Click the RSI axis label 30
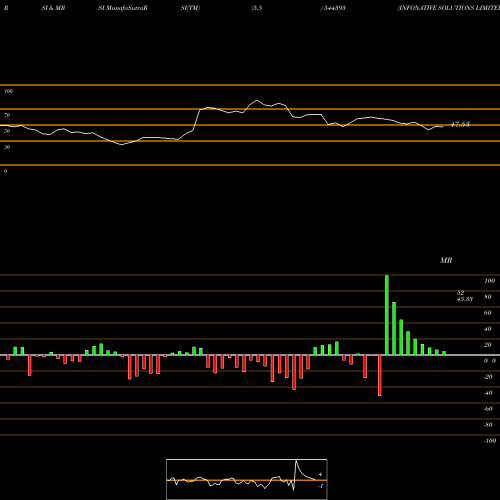Screen dimensions: 500x500 pos(7,147)
